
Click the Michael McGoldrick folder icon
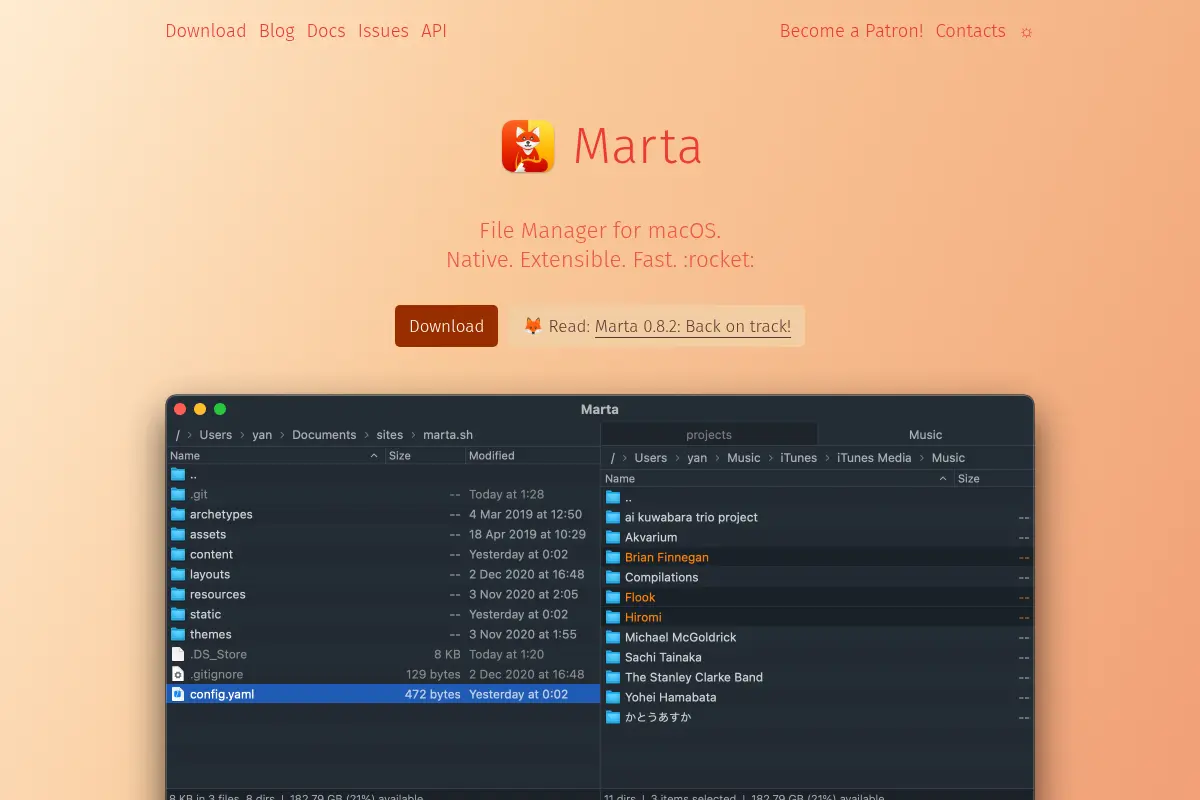(613, 637)
